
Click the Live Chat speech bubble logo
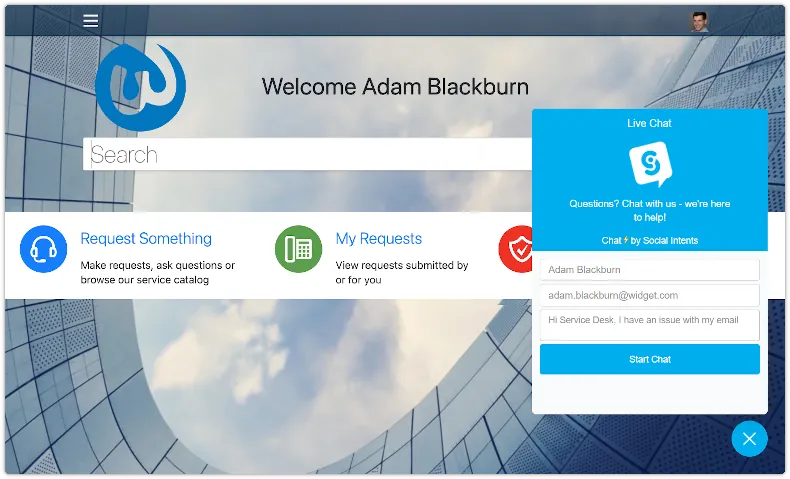pos(650,164)
